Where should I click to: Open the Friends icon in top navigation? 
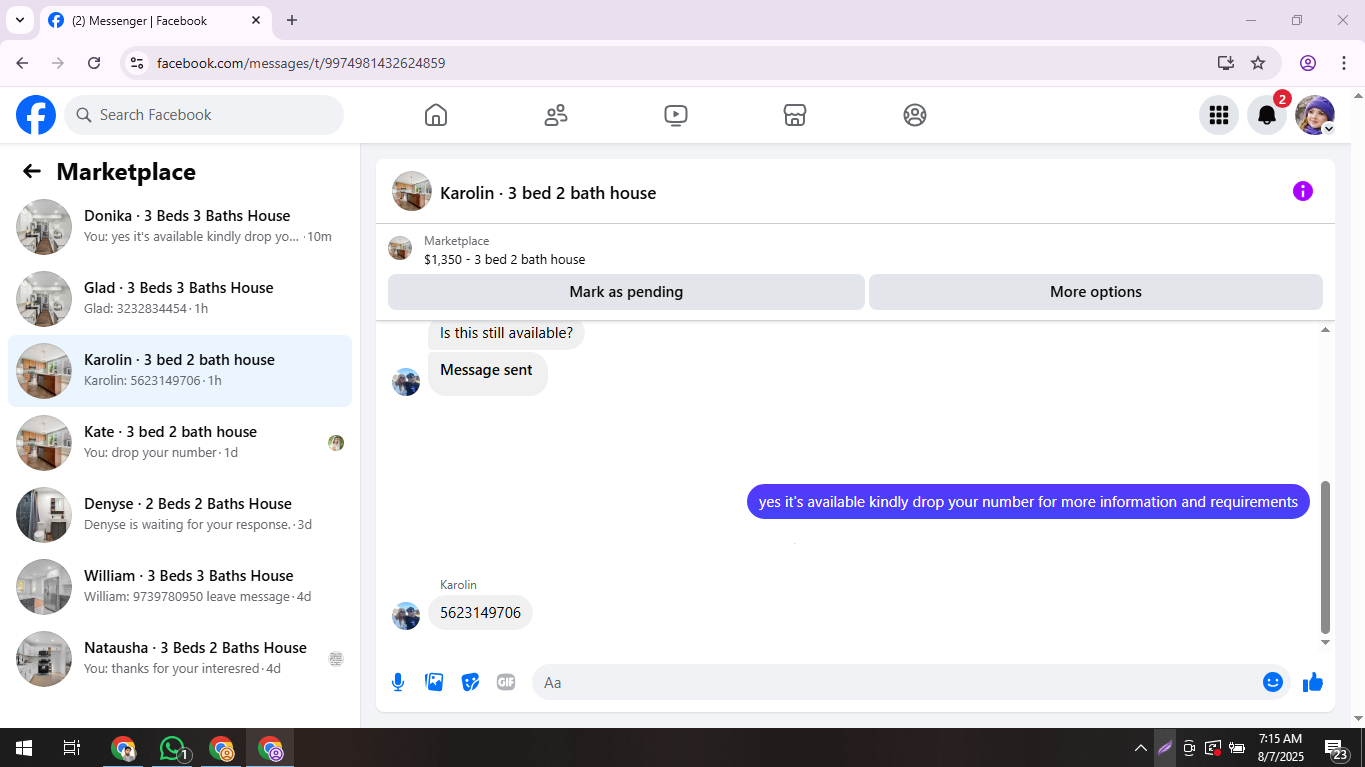556,115
